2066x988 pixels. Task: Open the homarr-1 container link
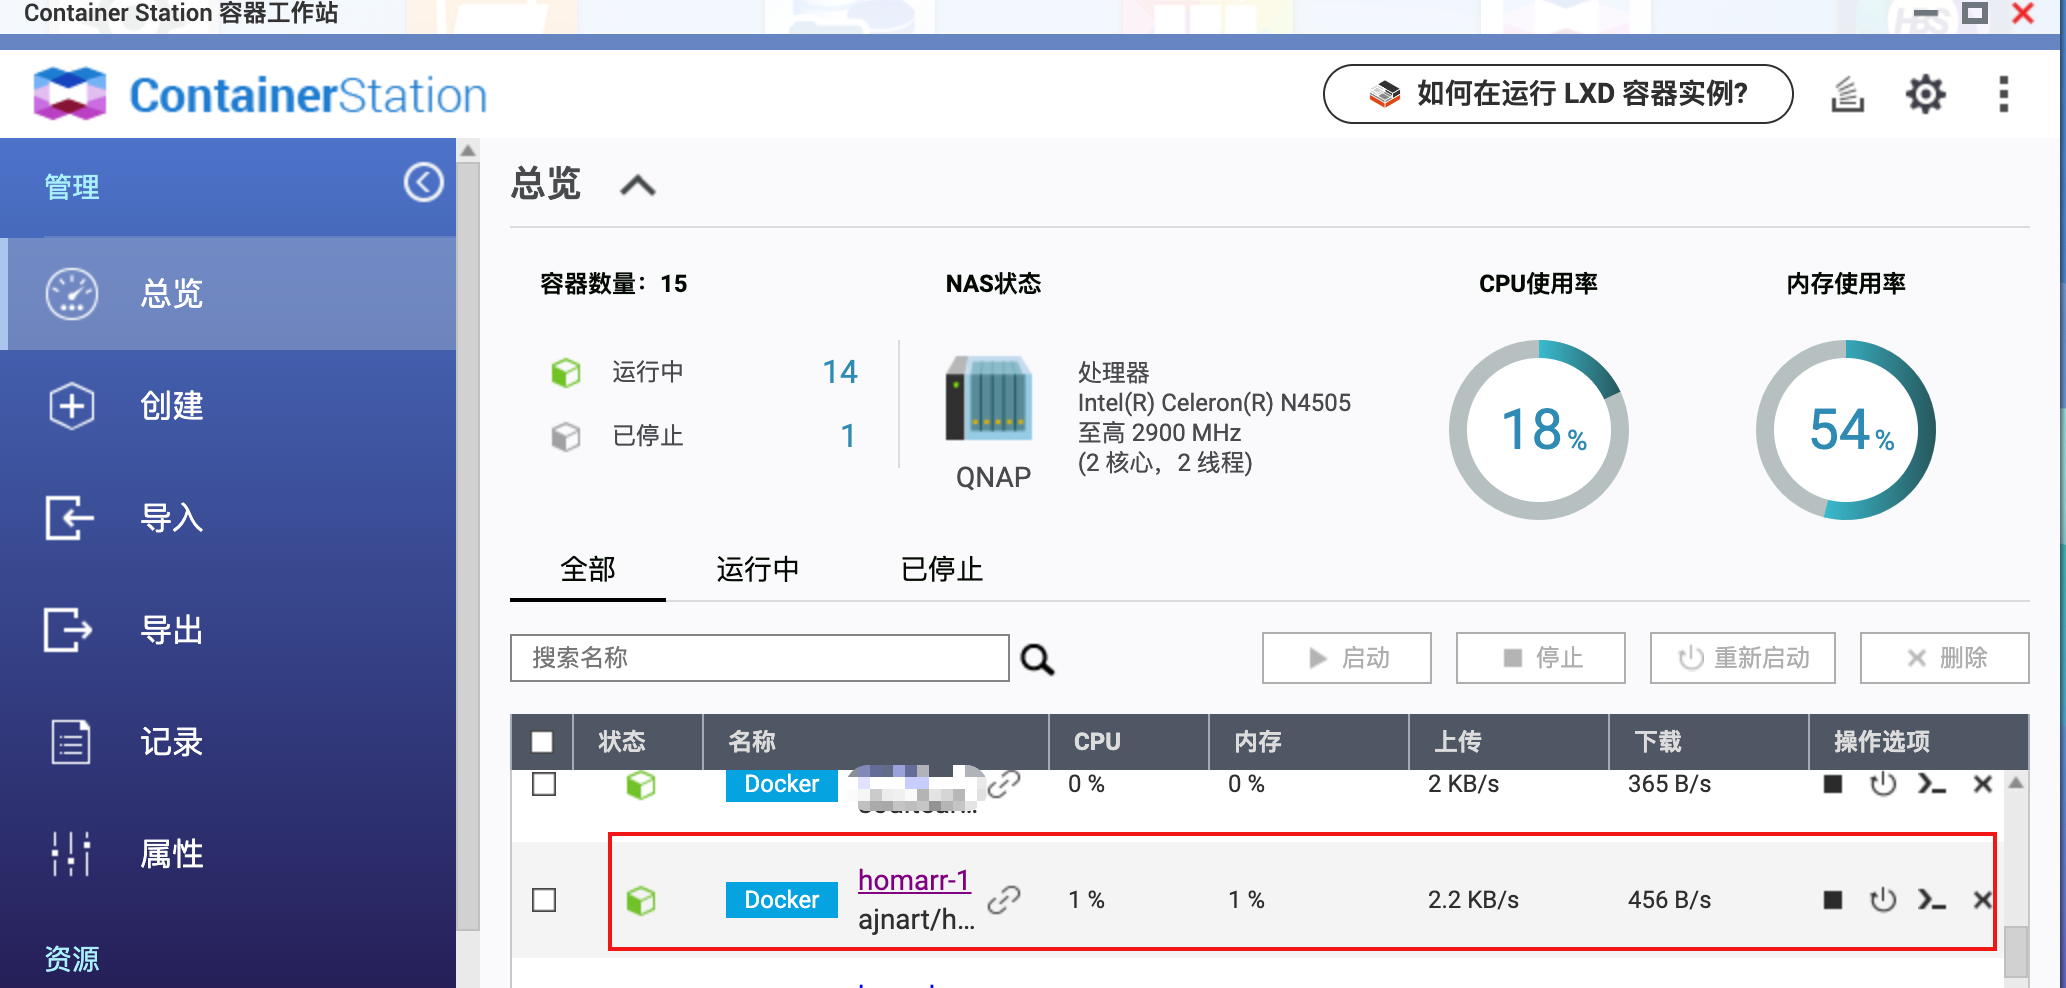913,880
